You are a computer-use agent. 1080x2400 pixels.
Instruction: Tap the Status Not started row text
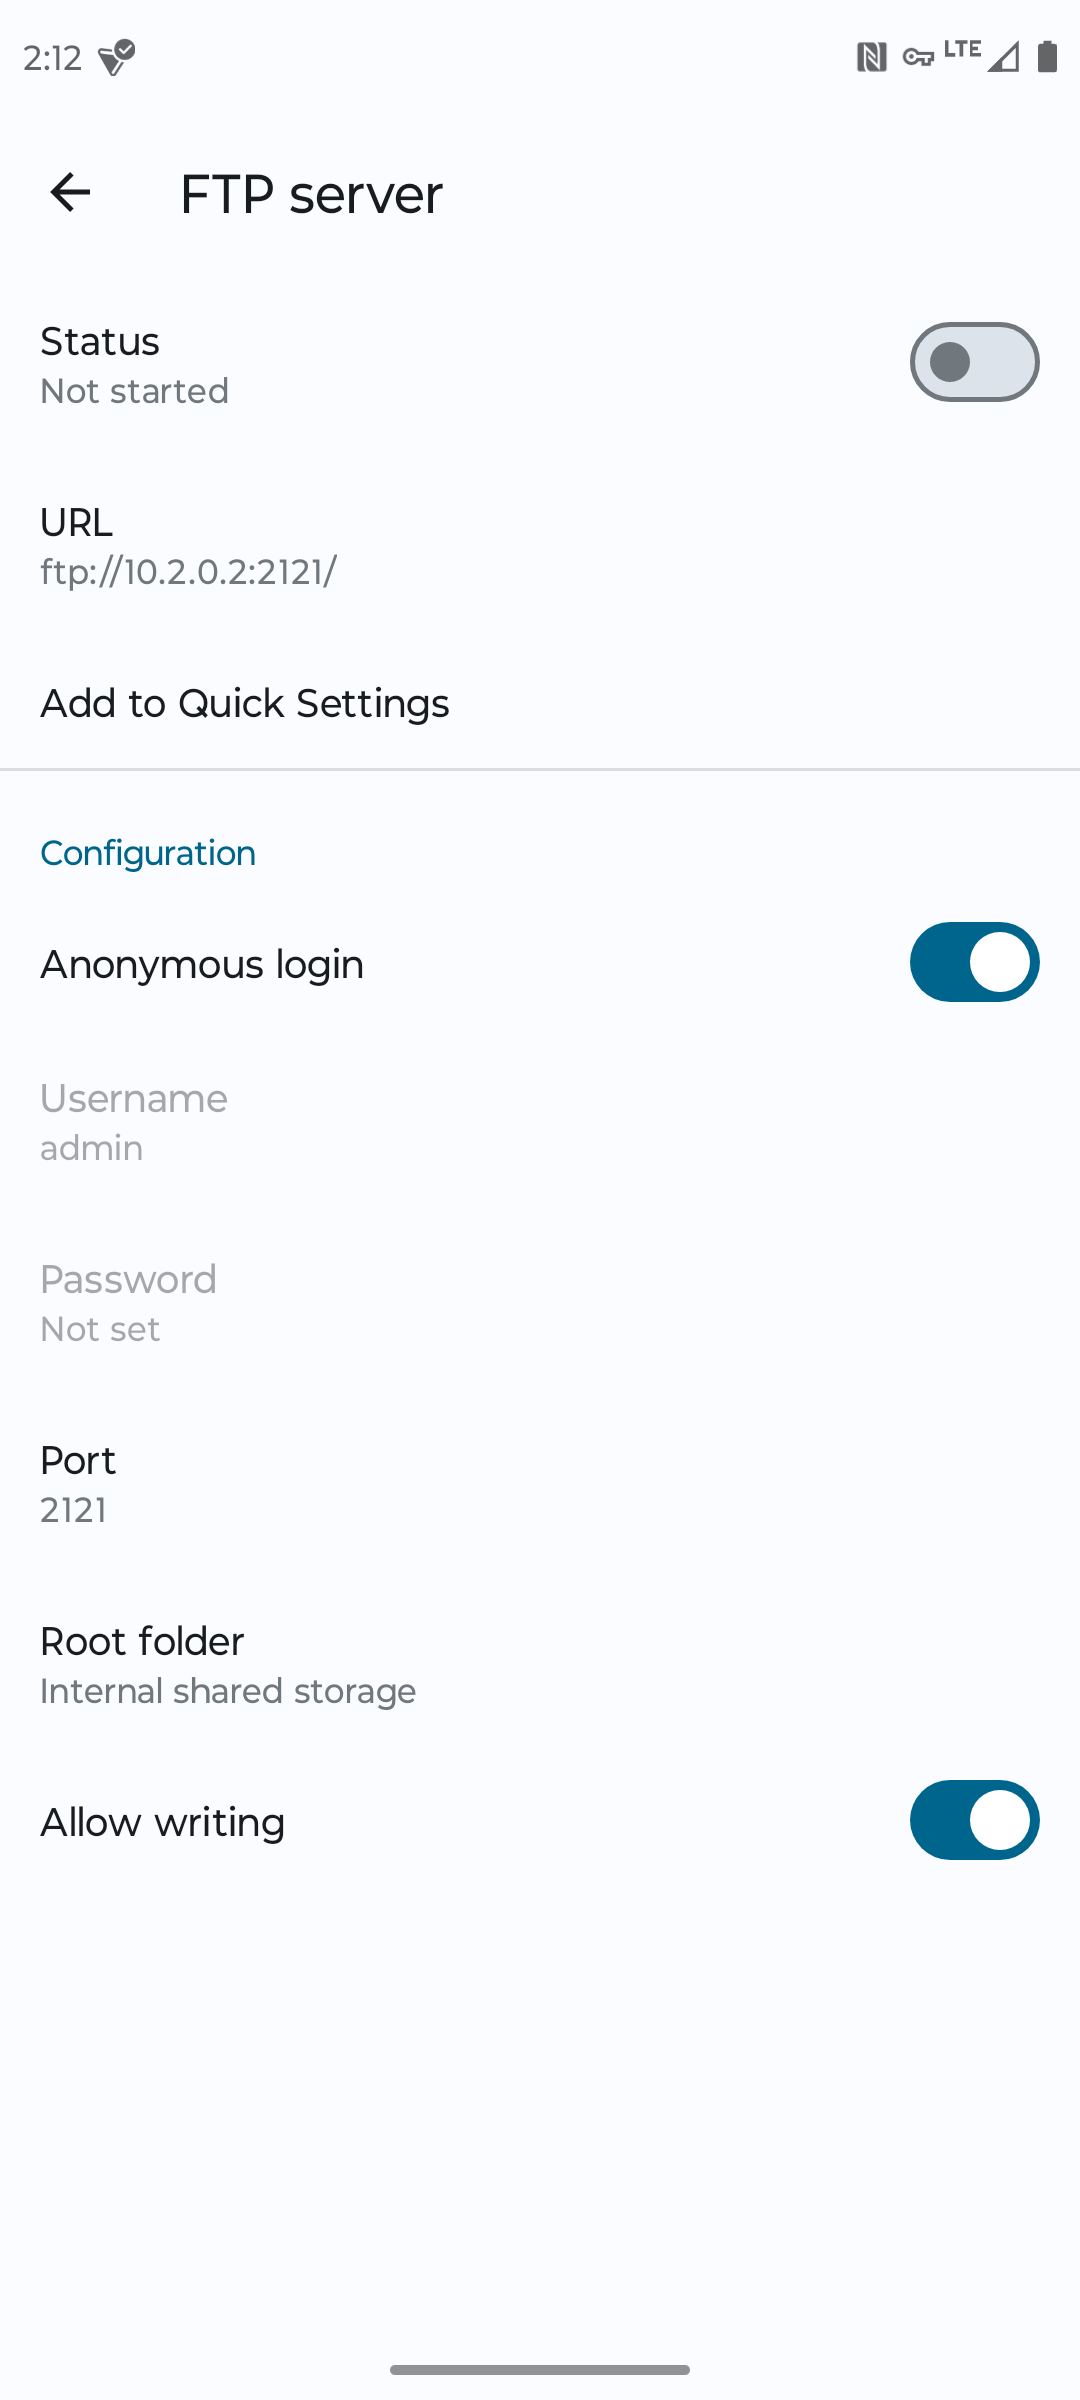tap(134, 365)
